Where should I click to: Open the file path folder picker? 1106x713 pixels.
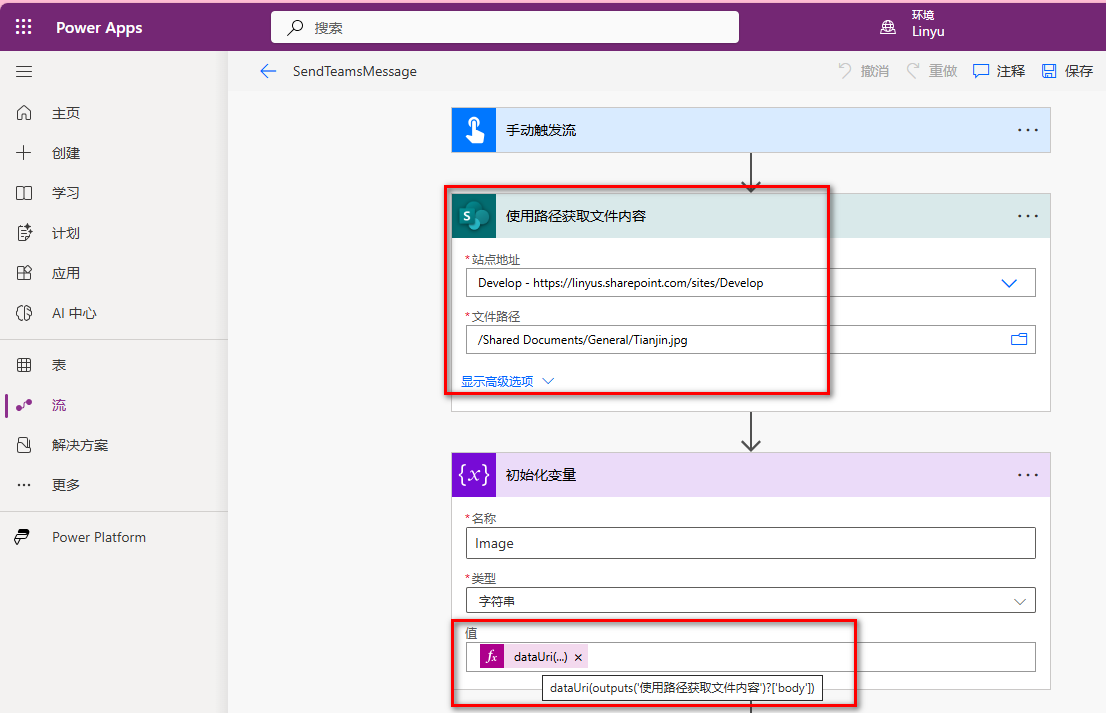(x=1019, y=339)
